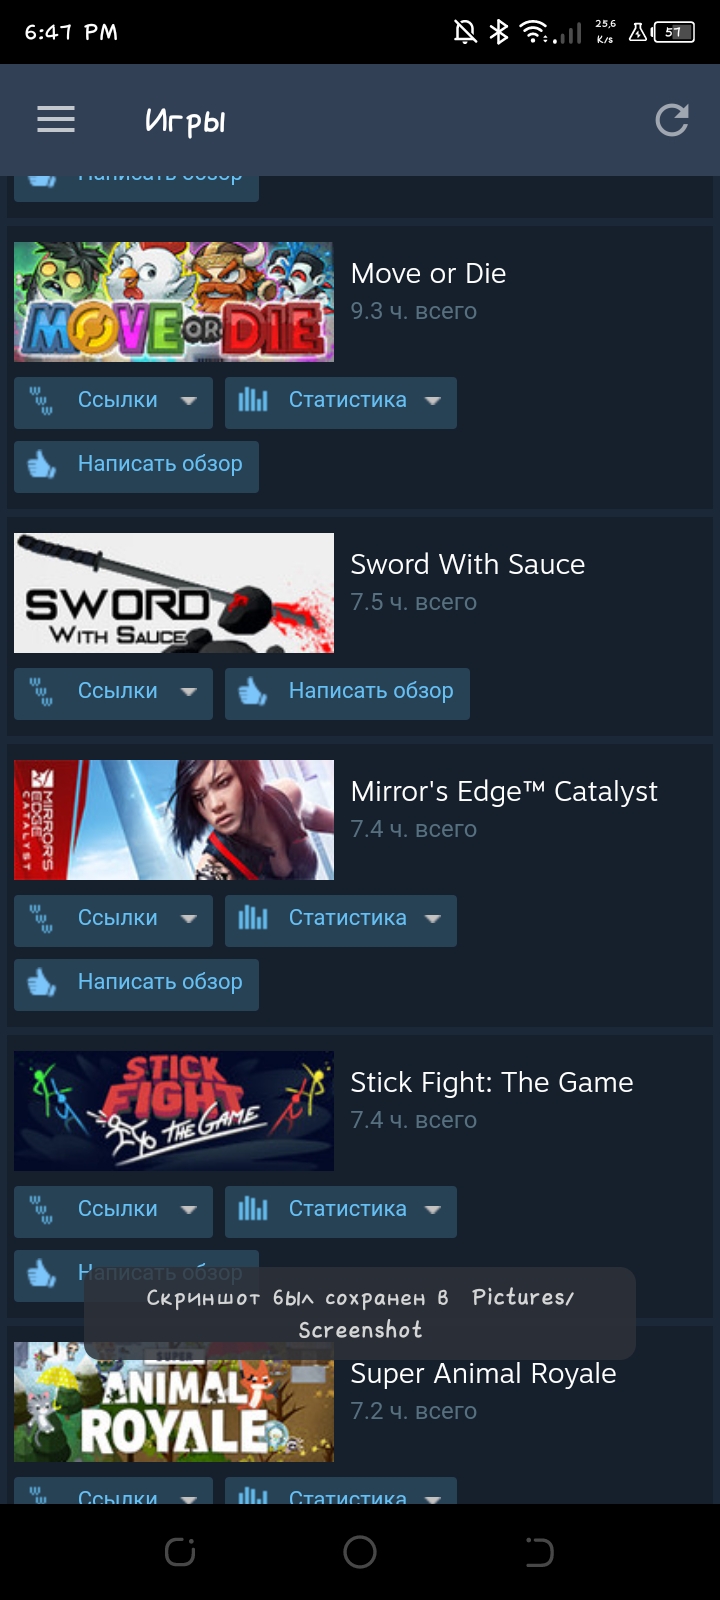Open Sword With Sauce banner image
Image resolution: width=720 pixels, height=1600 pixels.
pos(174,593)
